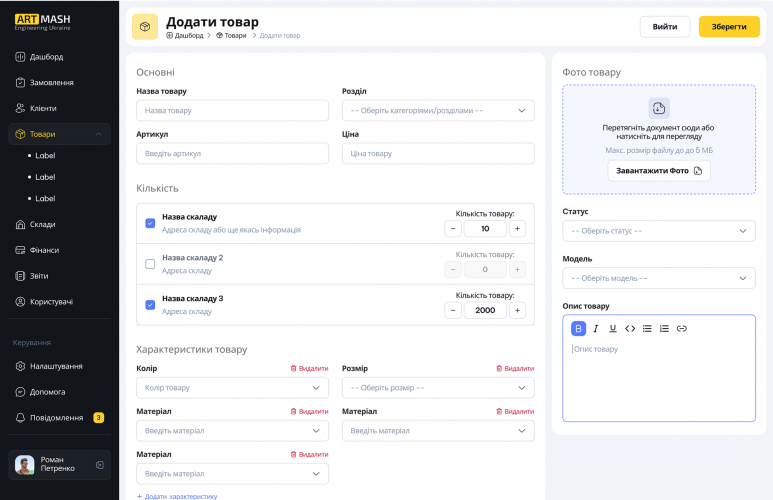Open the Статус dropdown
The width and height of the screenshot is (773, 500).
point(659,231)
